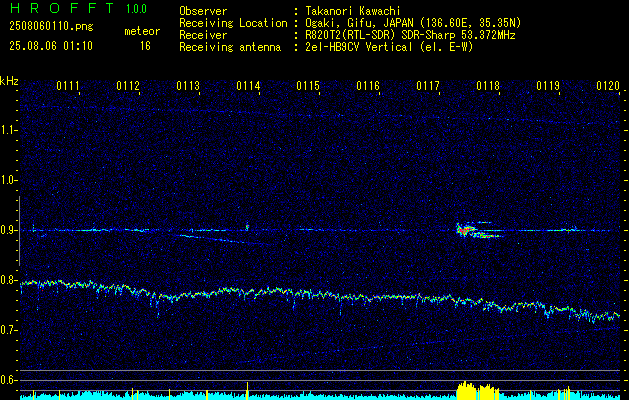Image resolution: width=629 pixels, height=400 pixels.
Task: Click the 0114 time marker
Action: point(248,86)
